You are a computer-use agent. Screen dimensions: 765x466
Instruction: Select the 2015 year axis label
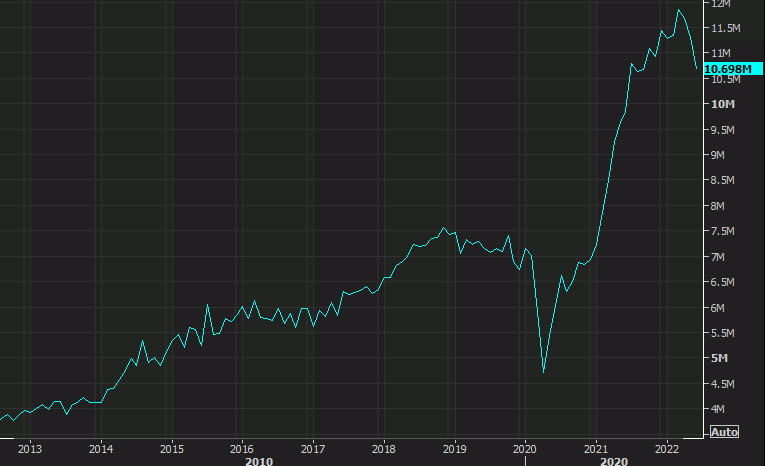(172, 449)
